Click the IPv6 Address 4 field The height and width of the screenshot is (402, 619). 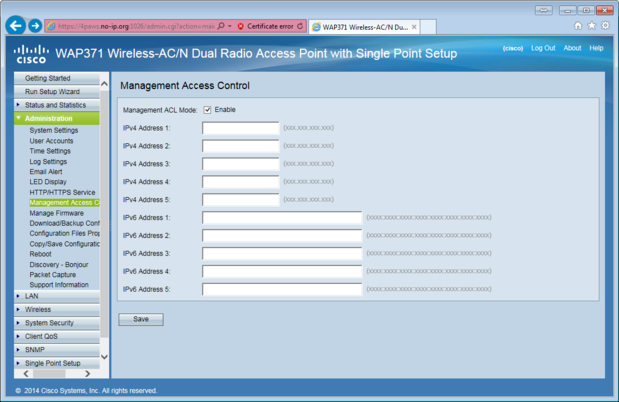pos(282,272)
